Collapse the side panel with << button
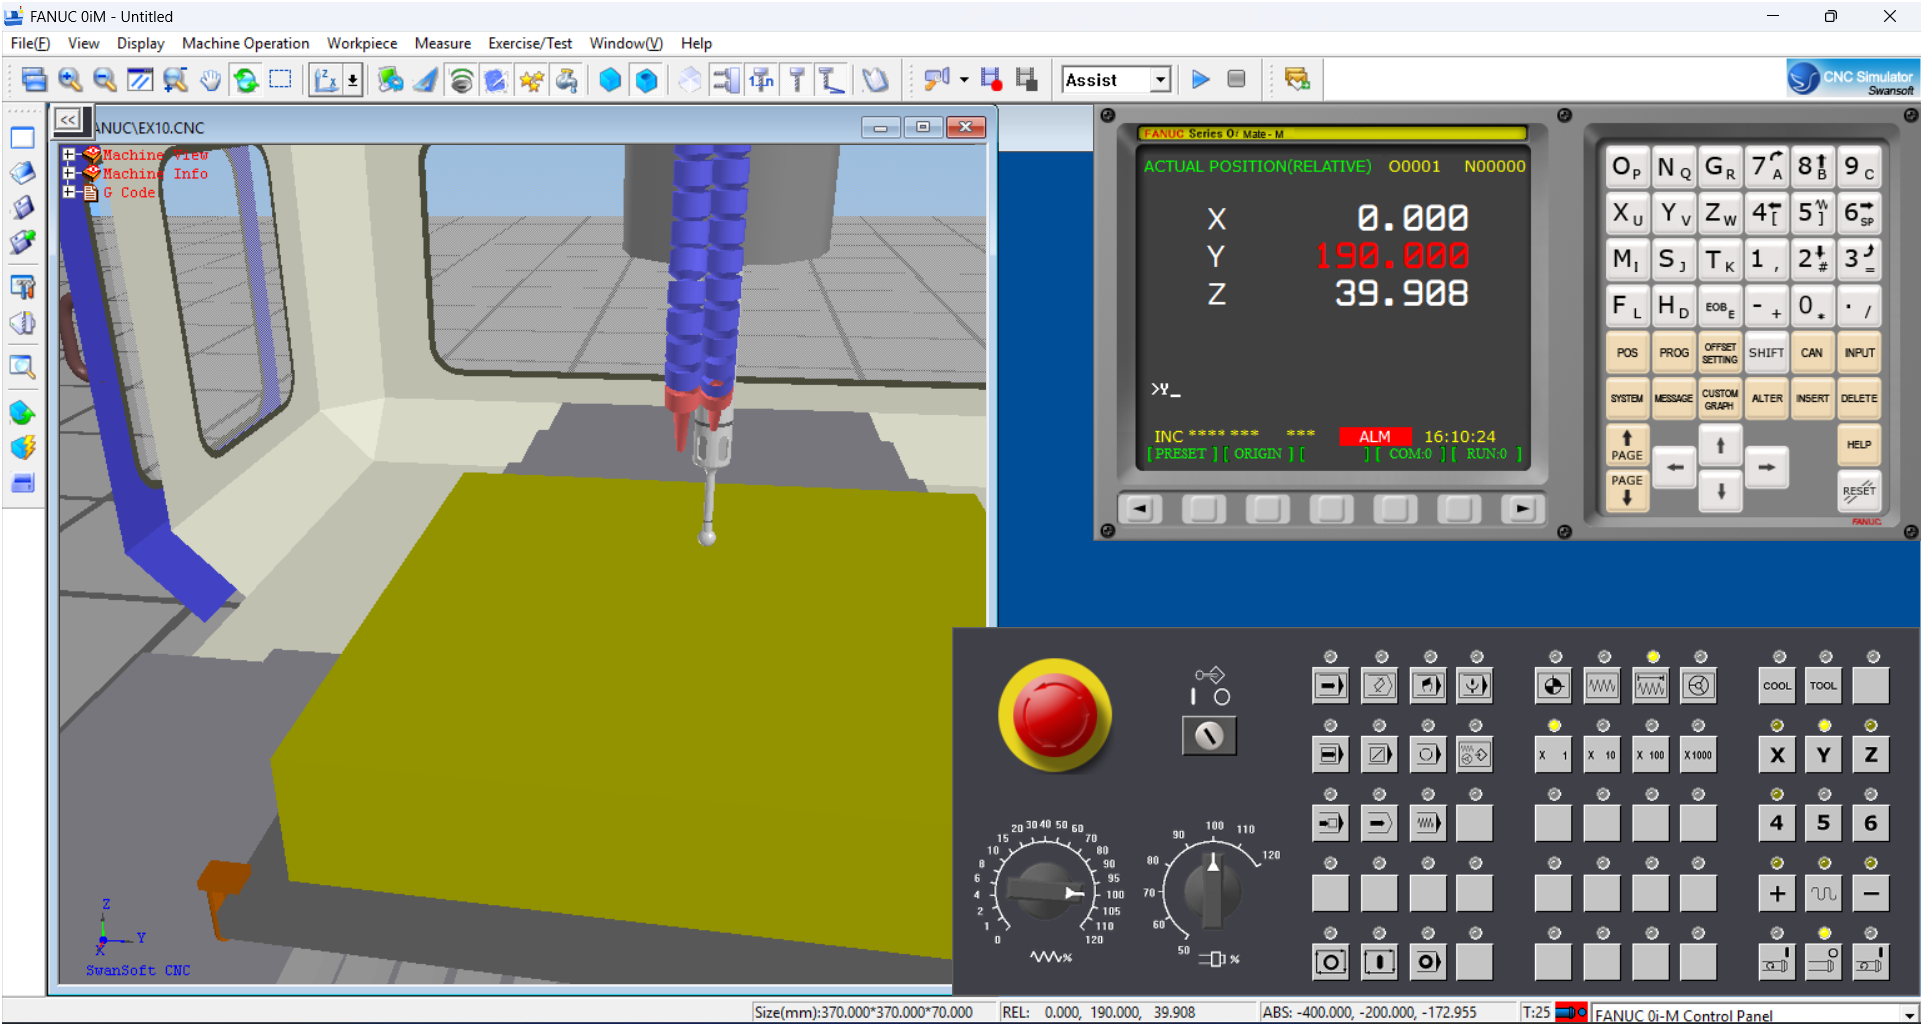The height and width of the screenshot is (1026, 1923). click(67, 120)
